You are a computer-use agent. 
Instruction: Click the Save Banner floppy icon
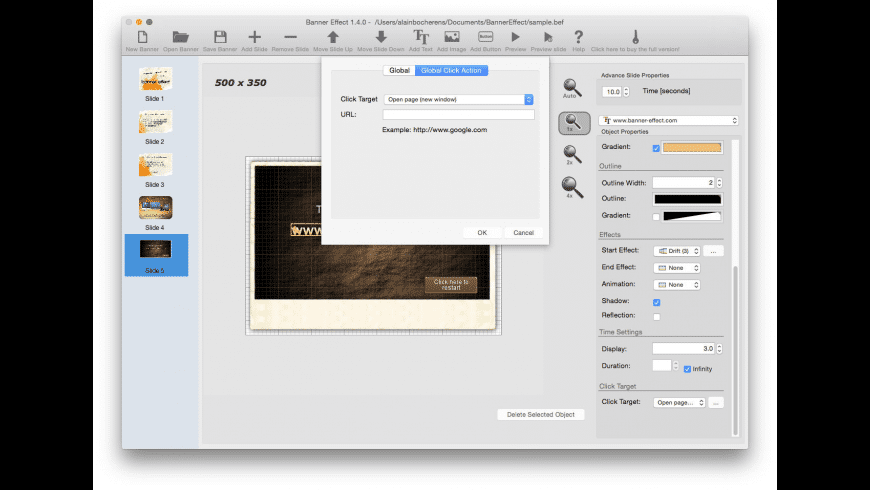220,37
